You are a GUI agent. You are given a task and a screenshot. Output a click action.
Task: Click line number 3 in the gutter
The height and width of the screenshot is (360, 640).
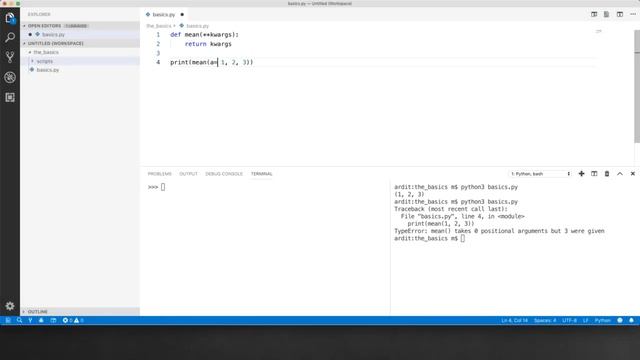coord(158,53)
